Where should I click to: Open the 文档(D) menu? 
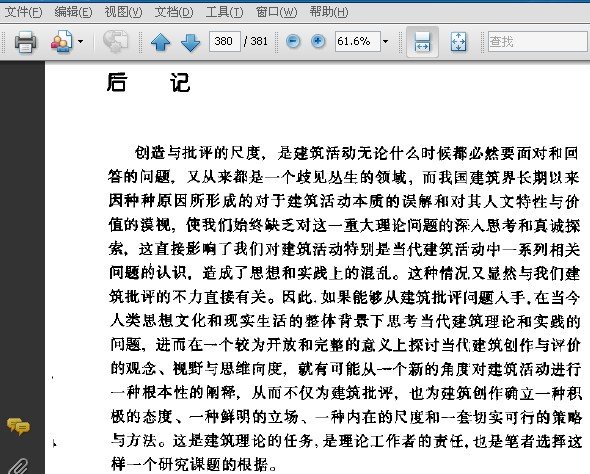click(173, 12)
